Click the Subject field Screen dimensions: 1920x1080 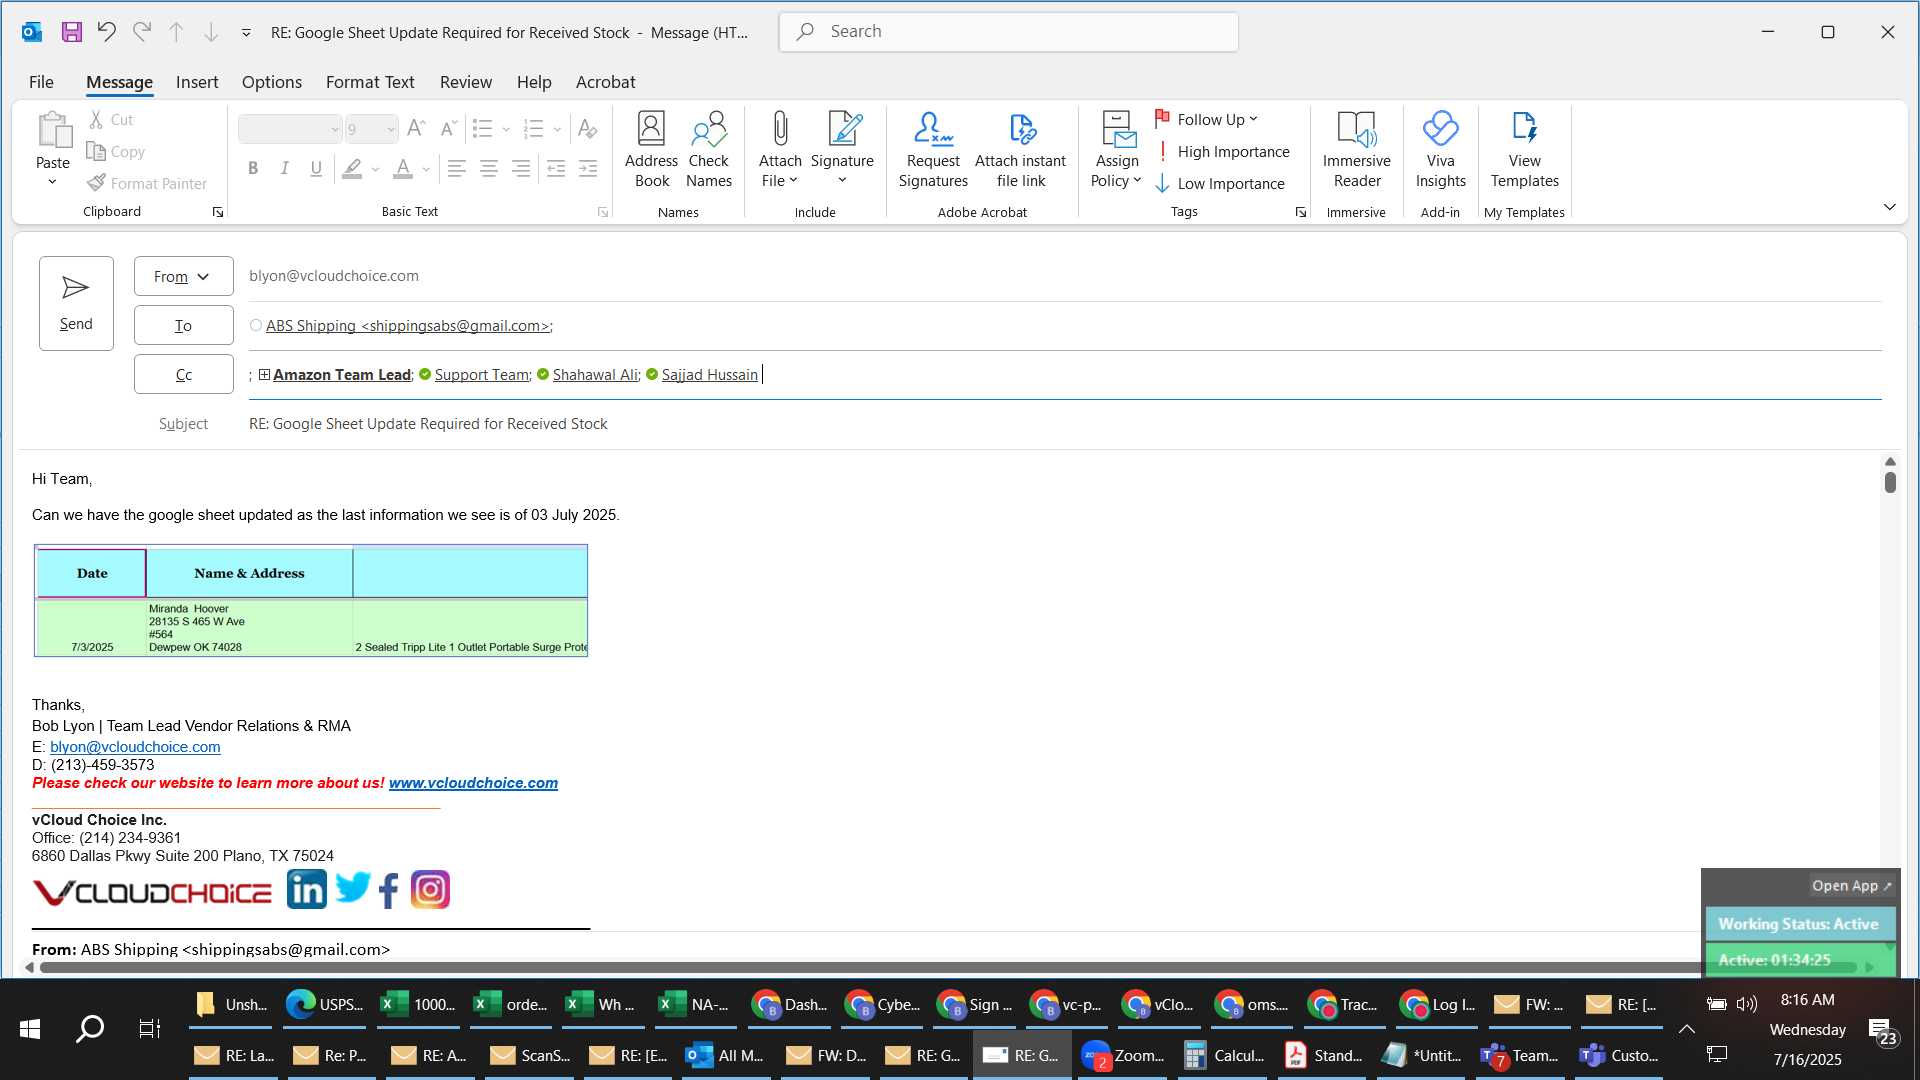1063,424
